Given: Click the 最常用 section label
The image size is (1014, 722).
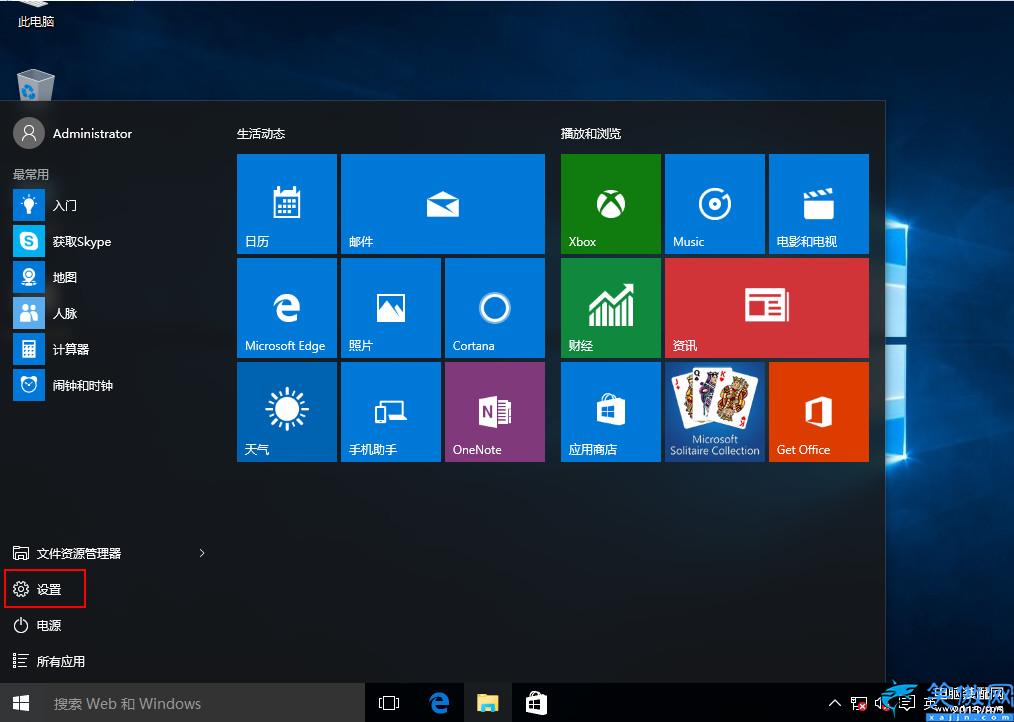Looking at the screenshot, I should pyautogui.click(x=30, y=174).
